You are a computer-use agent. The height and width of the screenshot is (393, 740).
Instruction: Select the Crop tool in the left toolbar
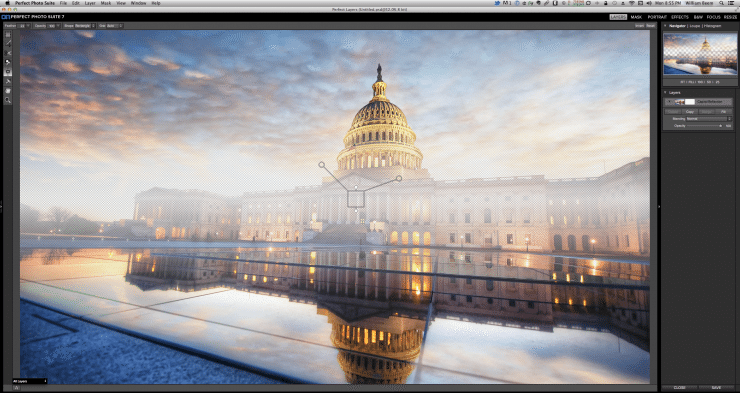coord(8,43)
